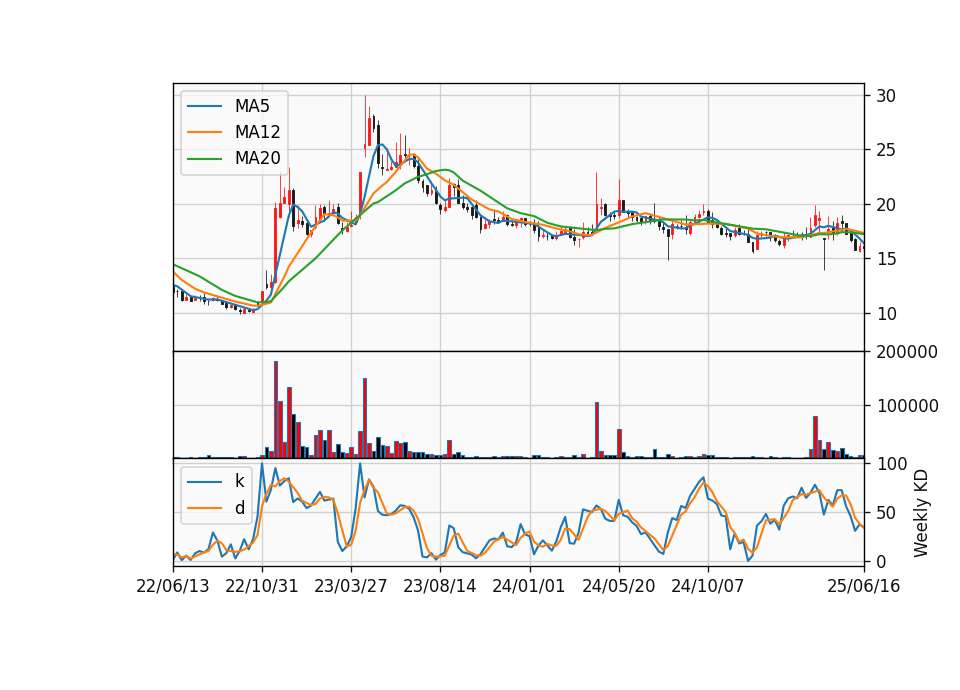Image resolution: width=960 pixels, height=690 pixels.
Task: Click the MA12 legend label
Action: click(x=257, y=132)
